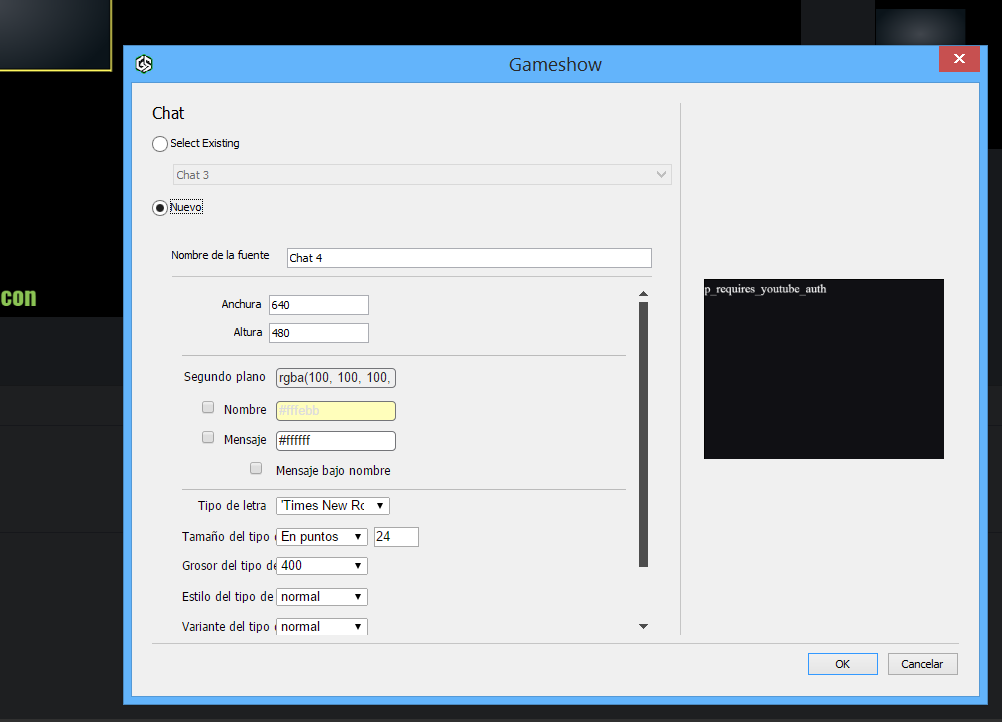Open the Chat 3 existing source dropdown
This screenshot has height=722, width=1002.
422,174
